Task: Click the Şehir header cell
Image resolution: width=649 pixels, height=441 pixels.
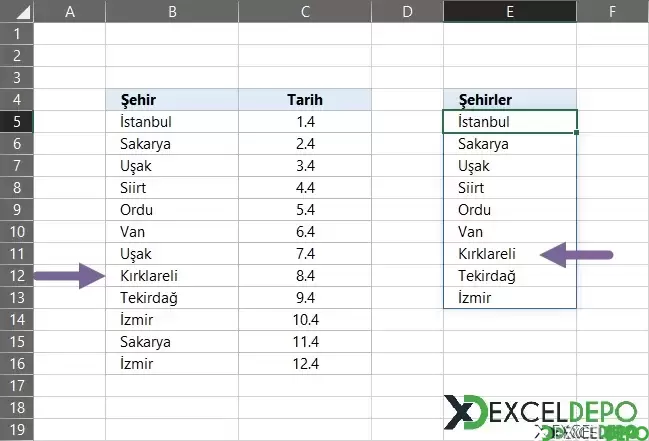Action: click(172, 100)
